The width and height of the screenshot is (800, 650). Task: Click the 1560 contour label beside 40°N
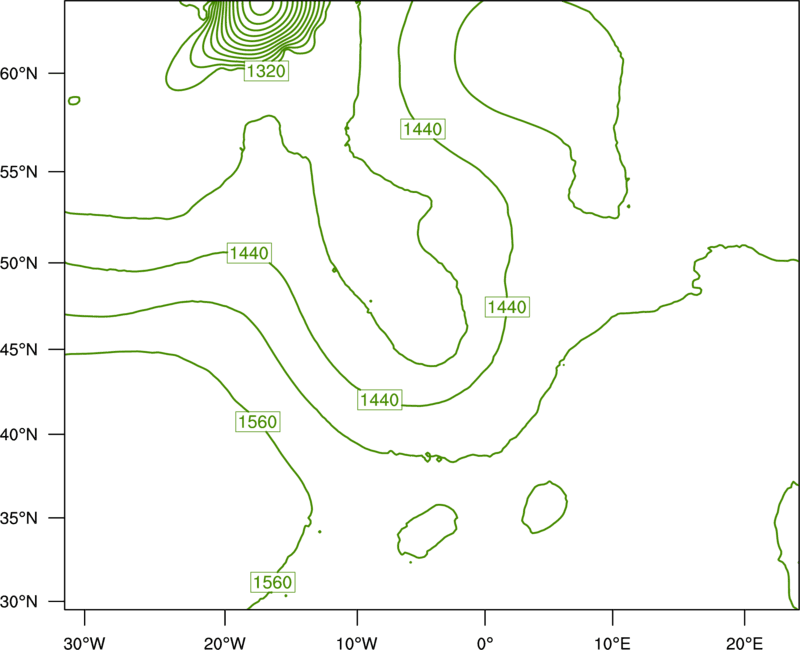pos(258,421)
